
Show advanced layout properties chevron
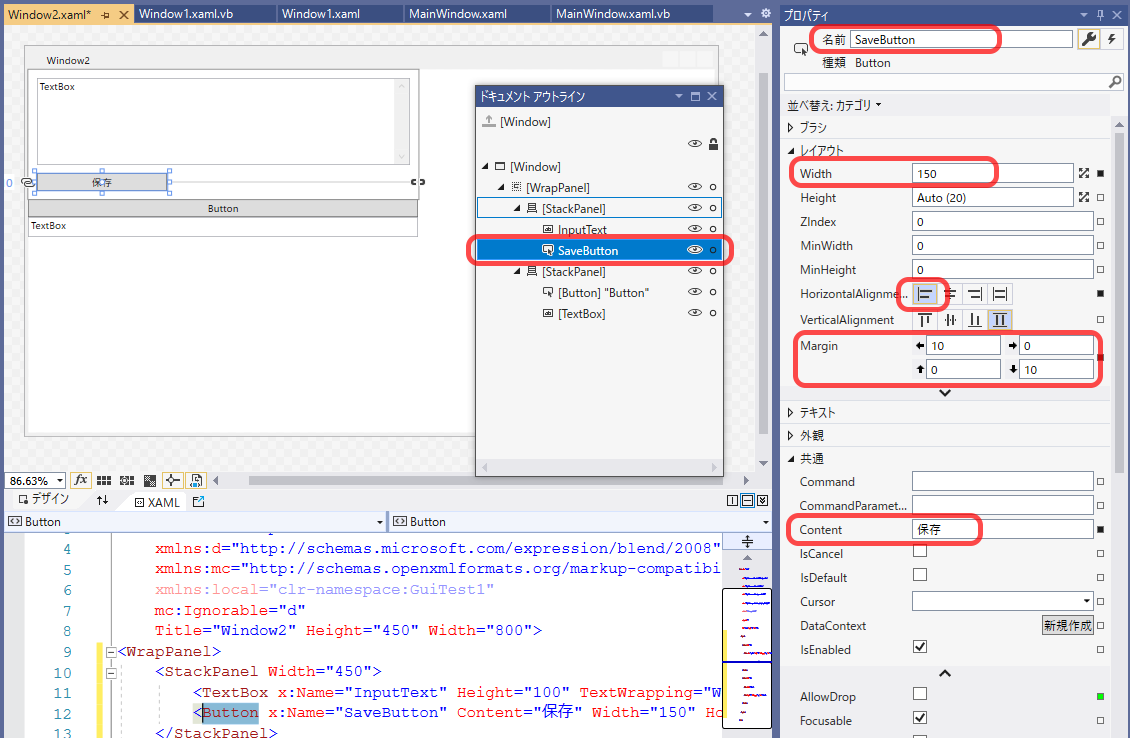945,394
